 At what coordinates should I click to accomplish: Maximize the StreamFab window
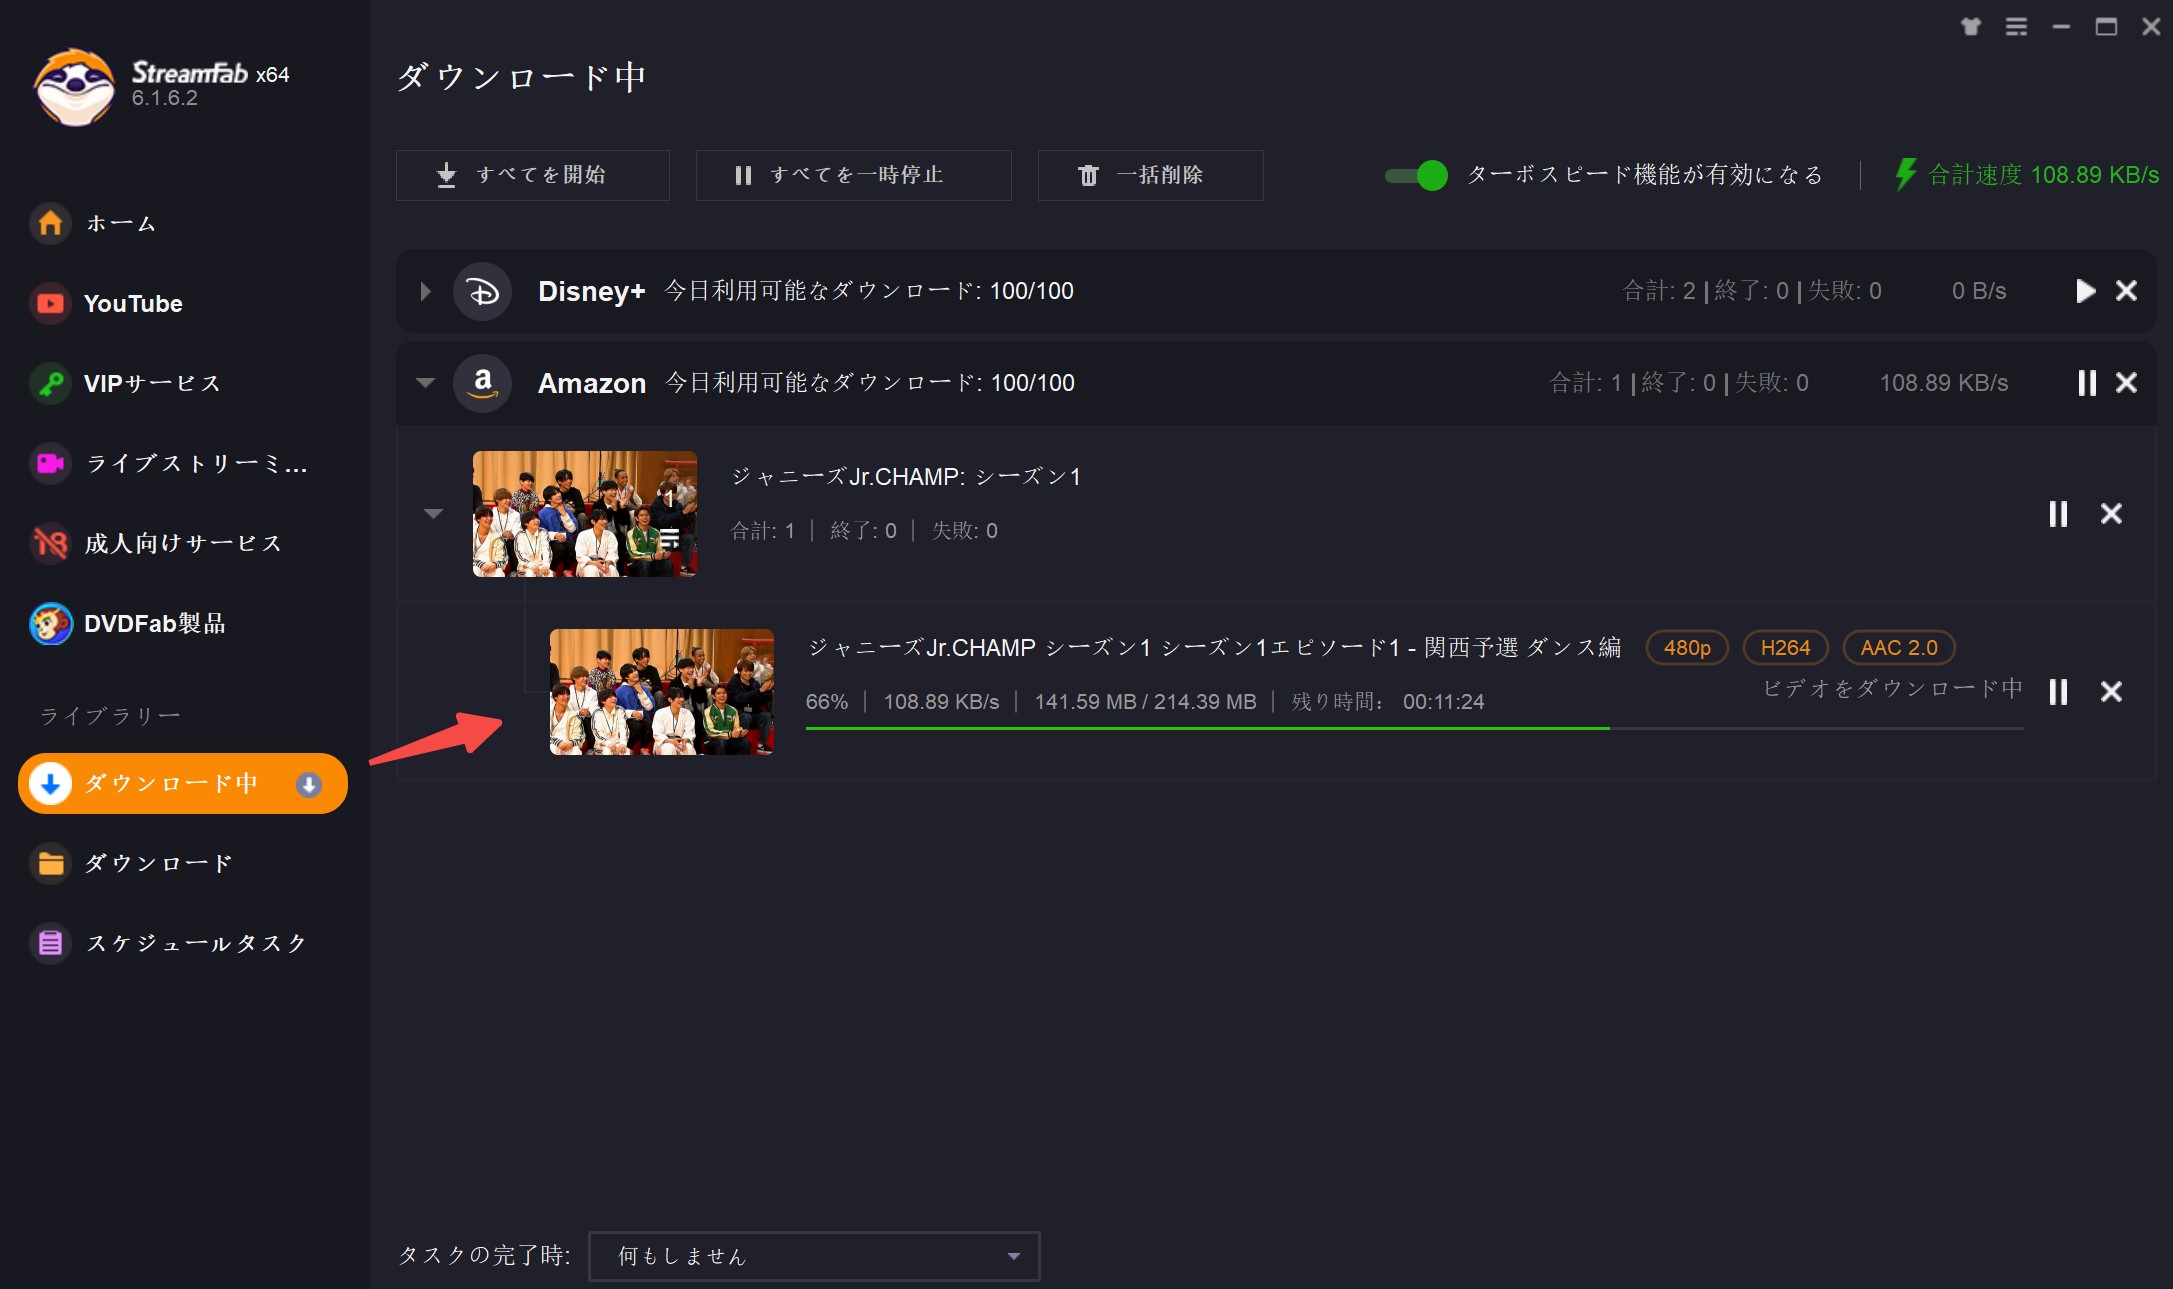coord(2106,27)
